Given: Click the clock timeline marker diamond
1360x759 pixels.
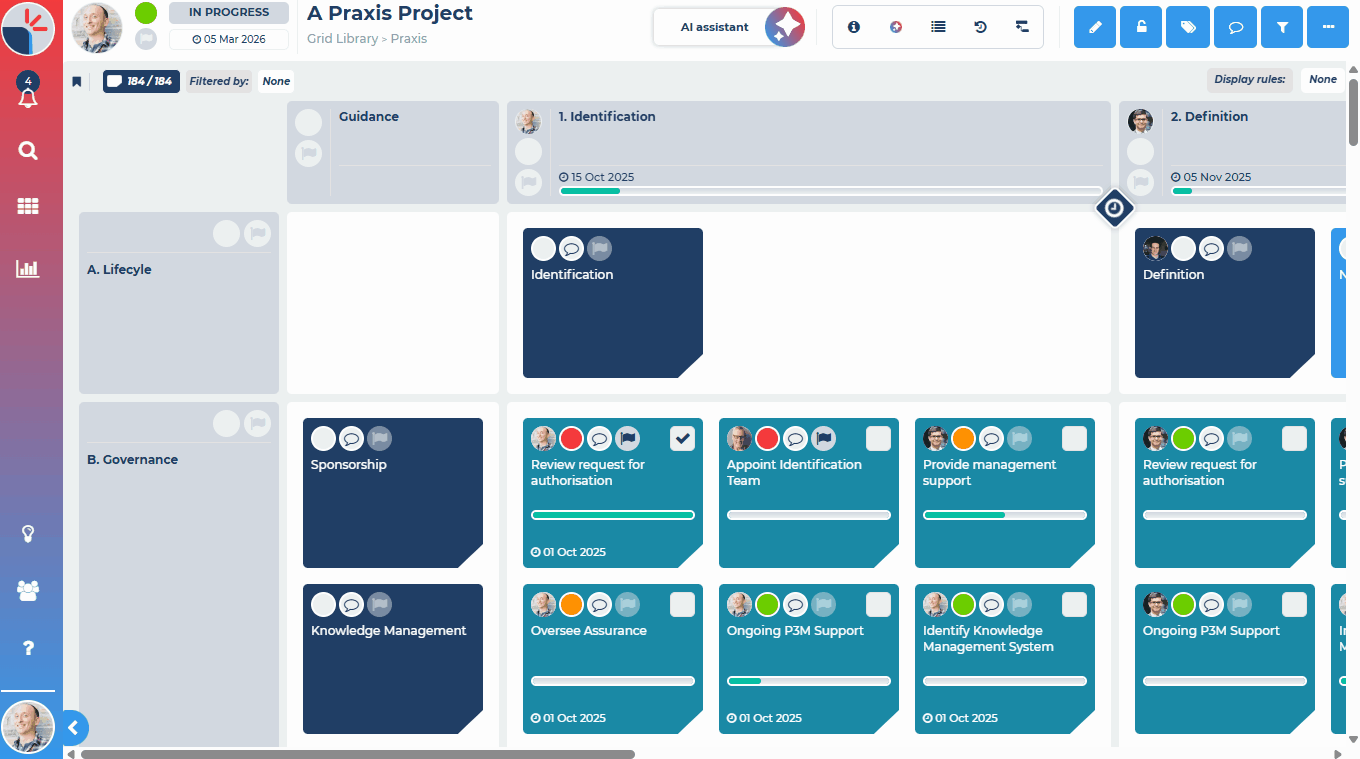Looking at the screenshot, I should [x=1115, y=209].
